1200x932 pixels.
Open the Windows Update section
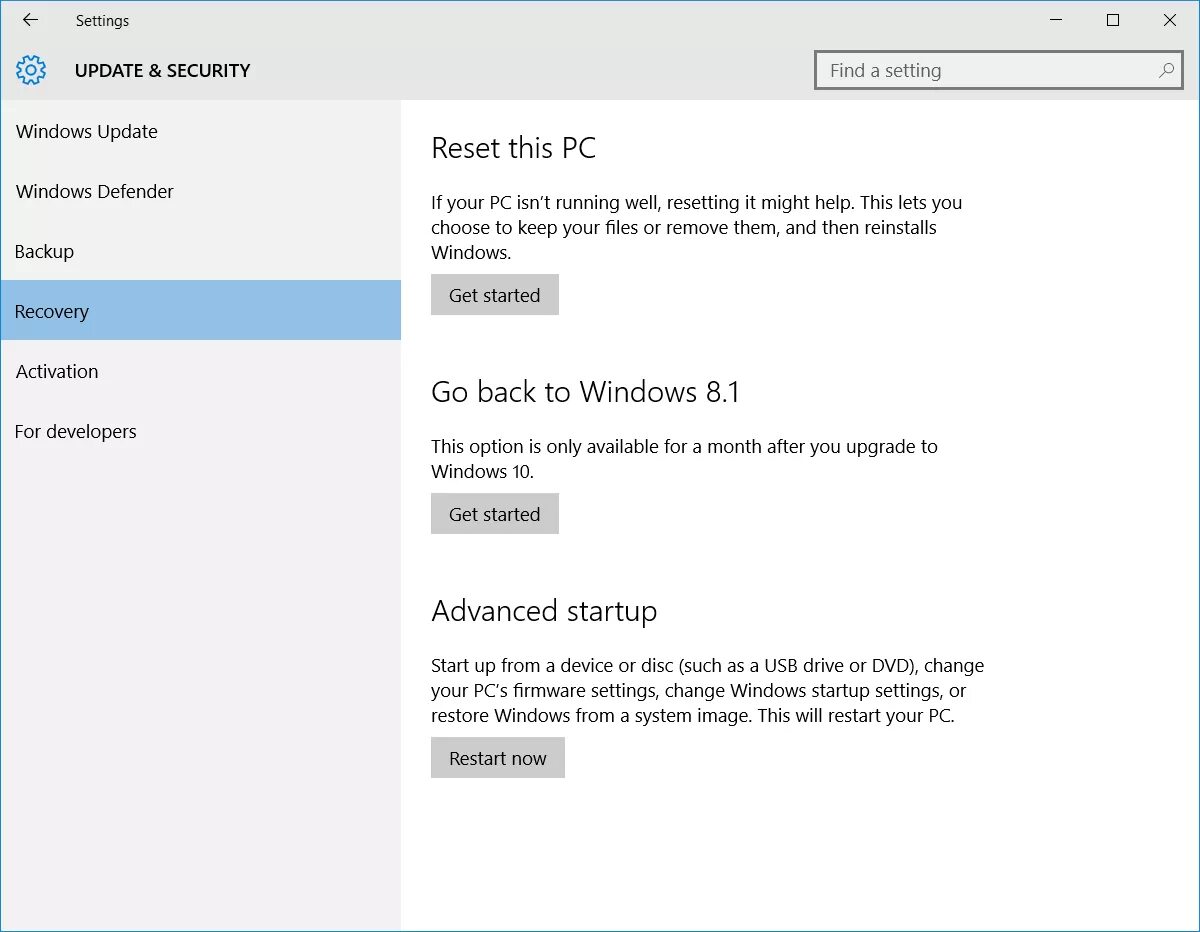[87, 132]
